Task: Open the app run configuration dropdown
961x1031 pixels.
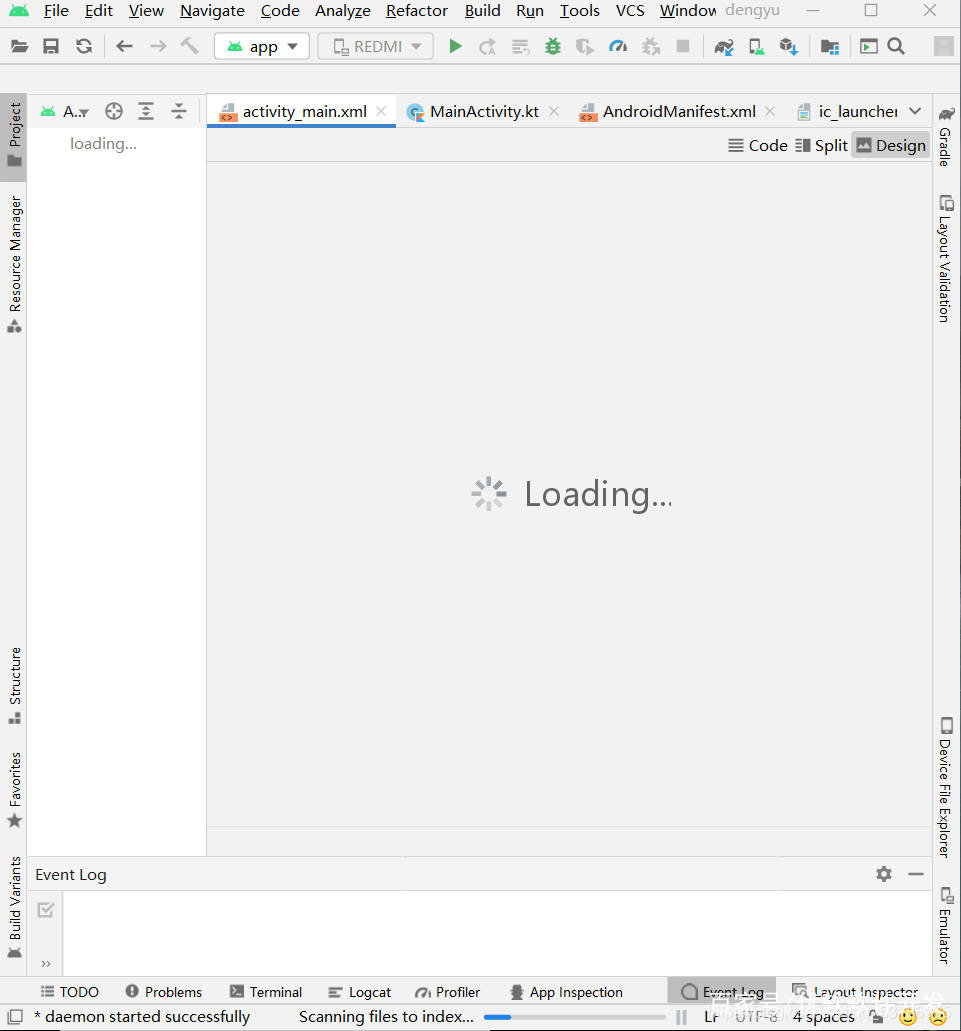Action: tap(262, 47)
